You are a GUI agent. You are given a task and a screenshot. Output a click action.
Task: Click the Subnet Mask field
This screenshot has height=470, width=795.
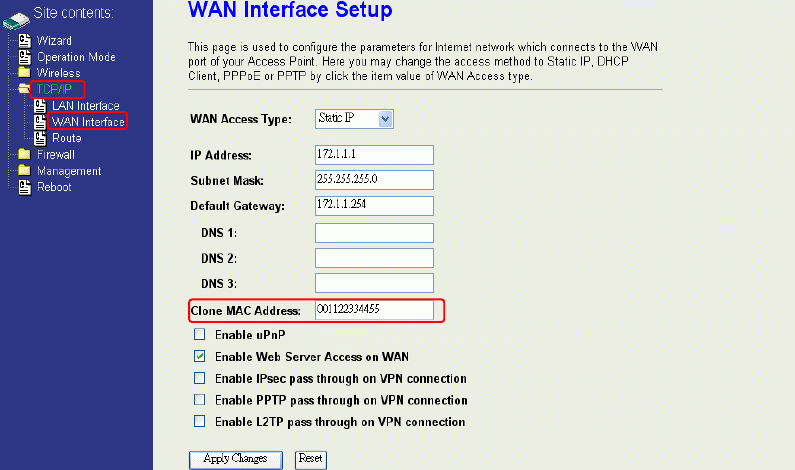pos(374,180)
